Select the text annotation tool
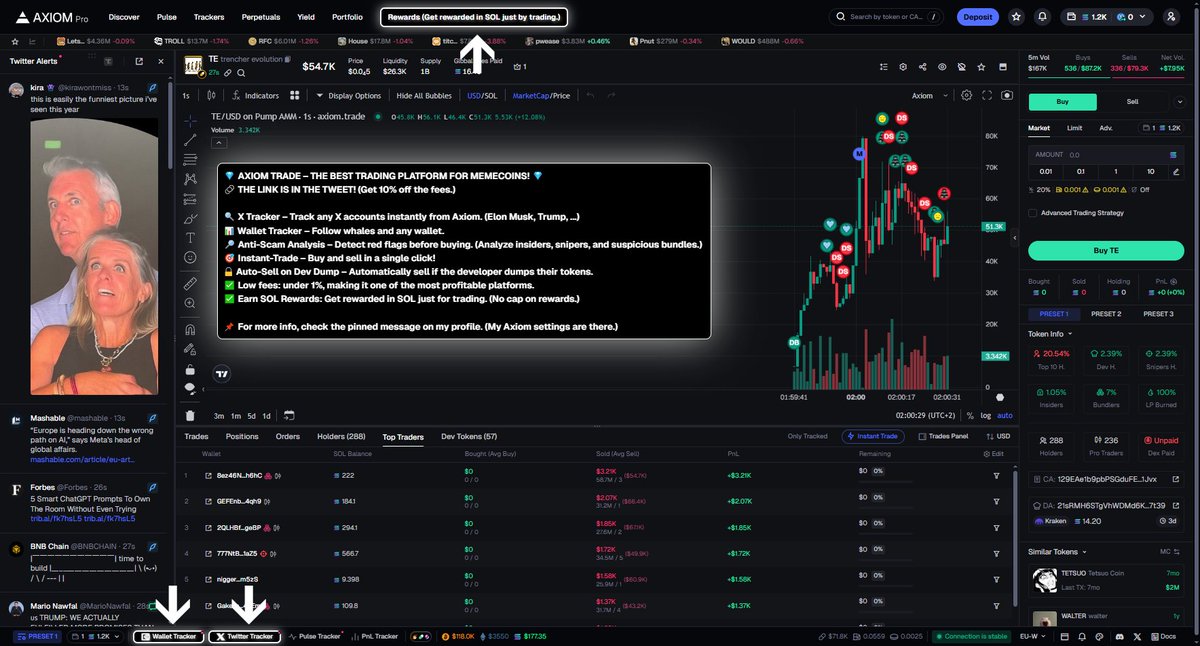This screenshot has width=1200, height=646. 190,238
